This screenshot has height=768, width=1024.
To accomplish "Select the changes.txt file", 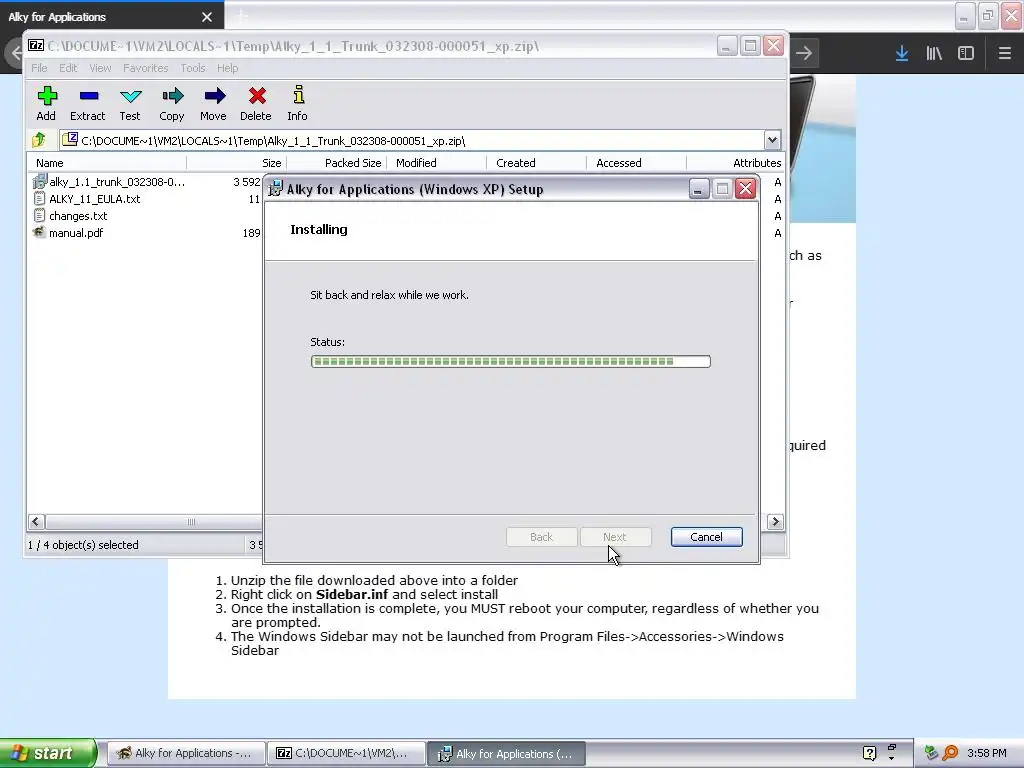I will (71, 216).
